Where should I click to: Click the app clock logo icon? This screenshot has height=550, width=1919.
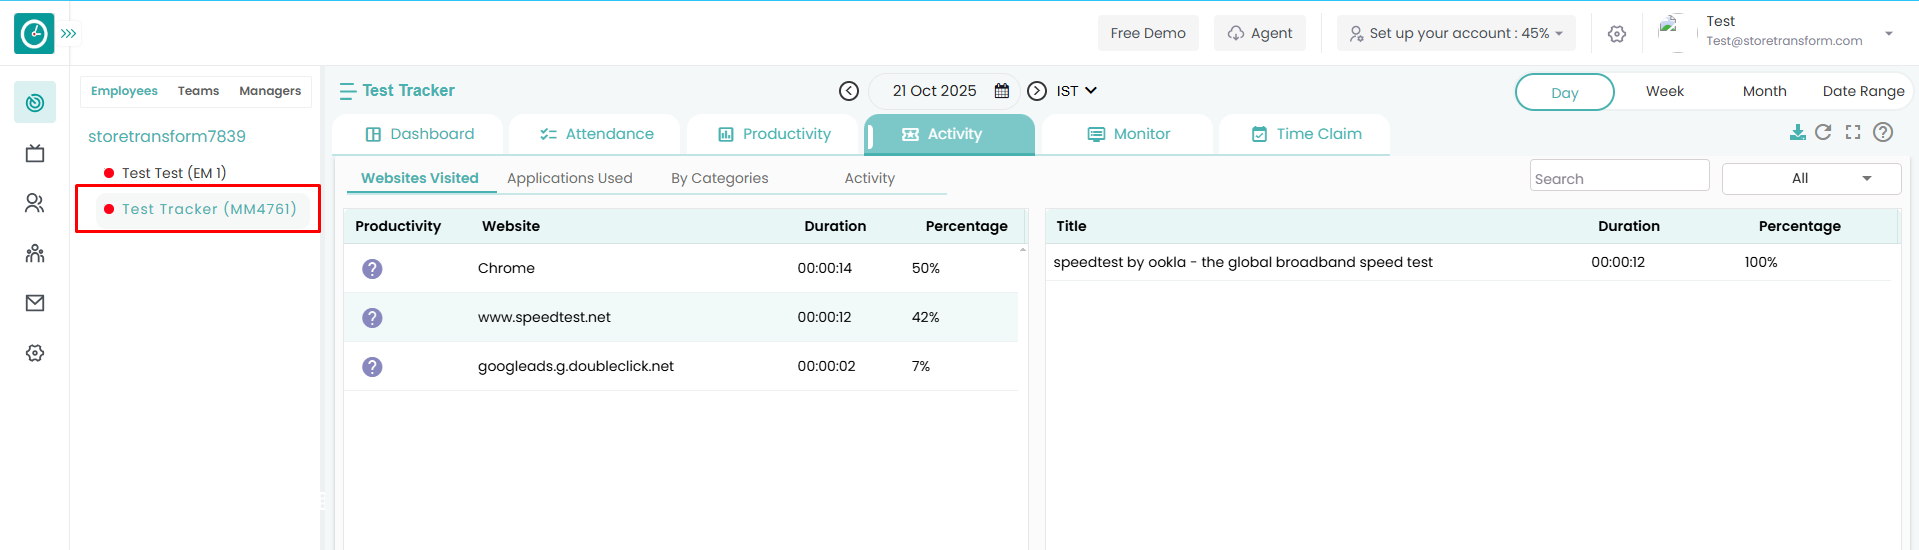(34, 33)
